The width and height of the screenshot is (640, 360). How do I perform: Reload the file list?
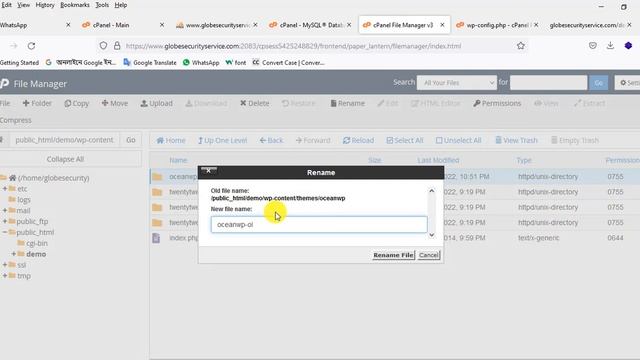point(358,140)
